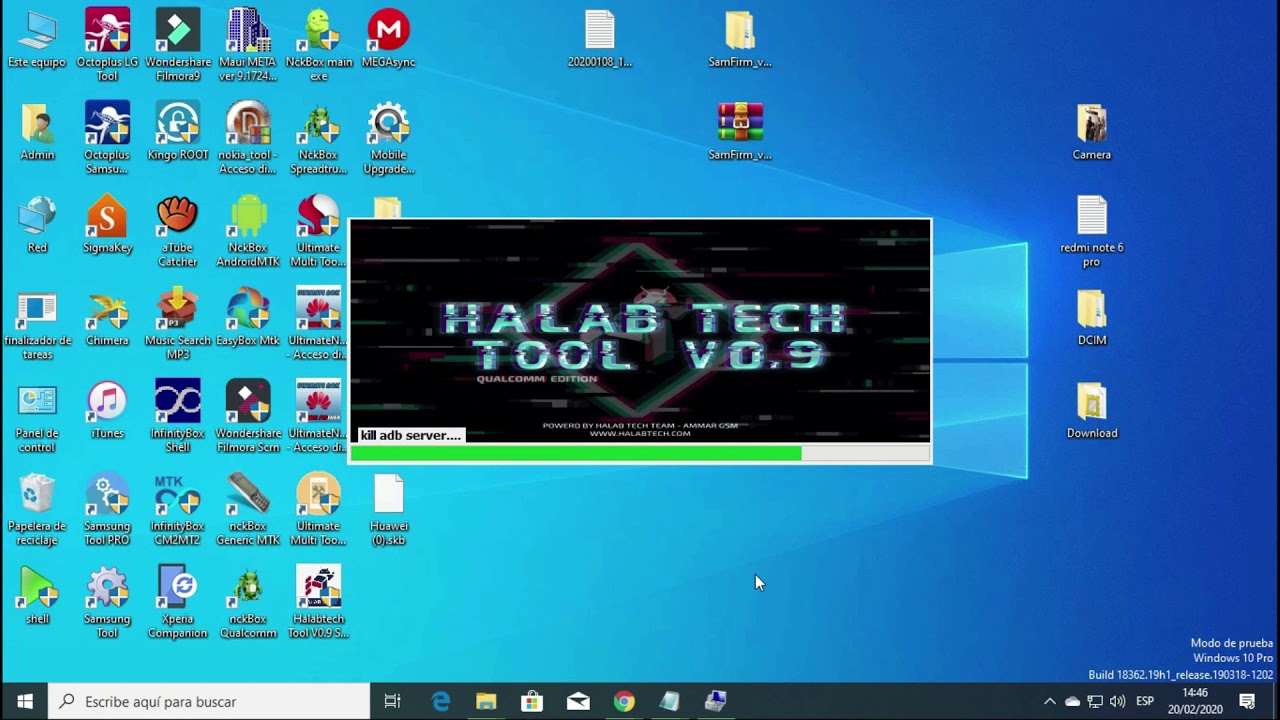Viewport: 1280px width, 720px height.
Task: Open File Explorer from taskbar
Action: tap(486, 701)
